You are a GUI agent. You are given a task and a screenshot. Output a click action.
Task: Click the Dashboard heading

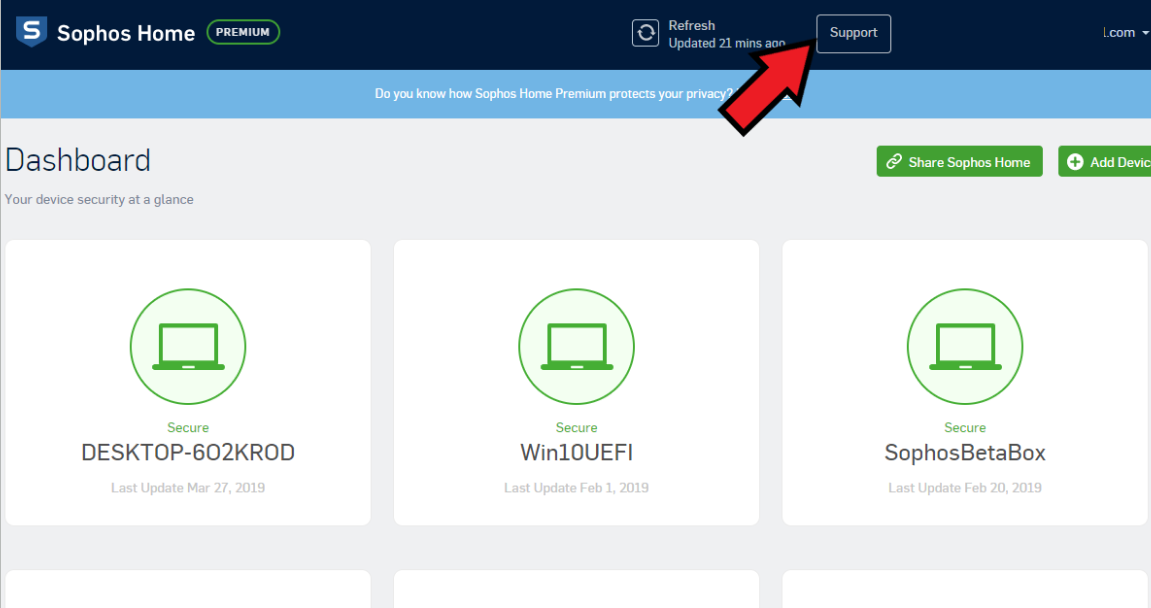tap(78, 161)
